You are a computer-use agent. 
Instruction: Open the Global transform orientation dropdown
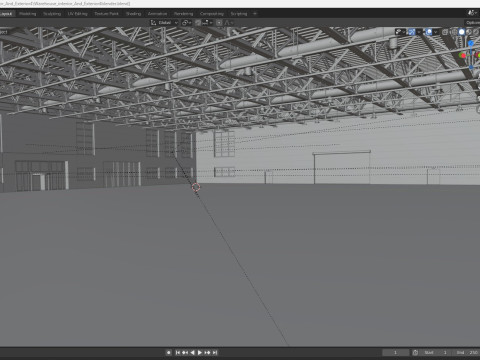164,23
